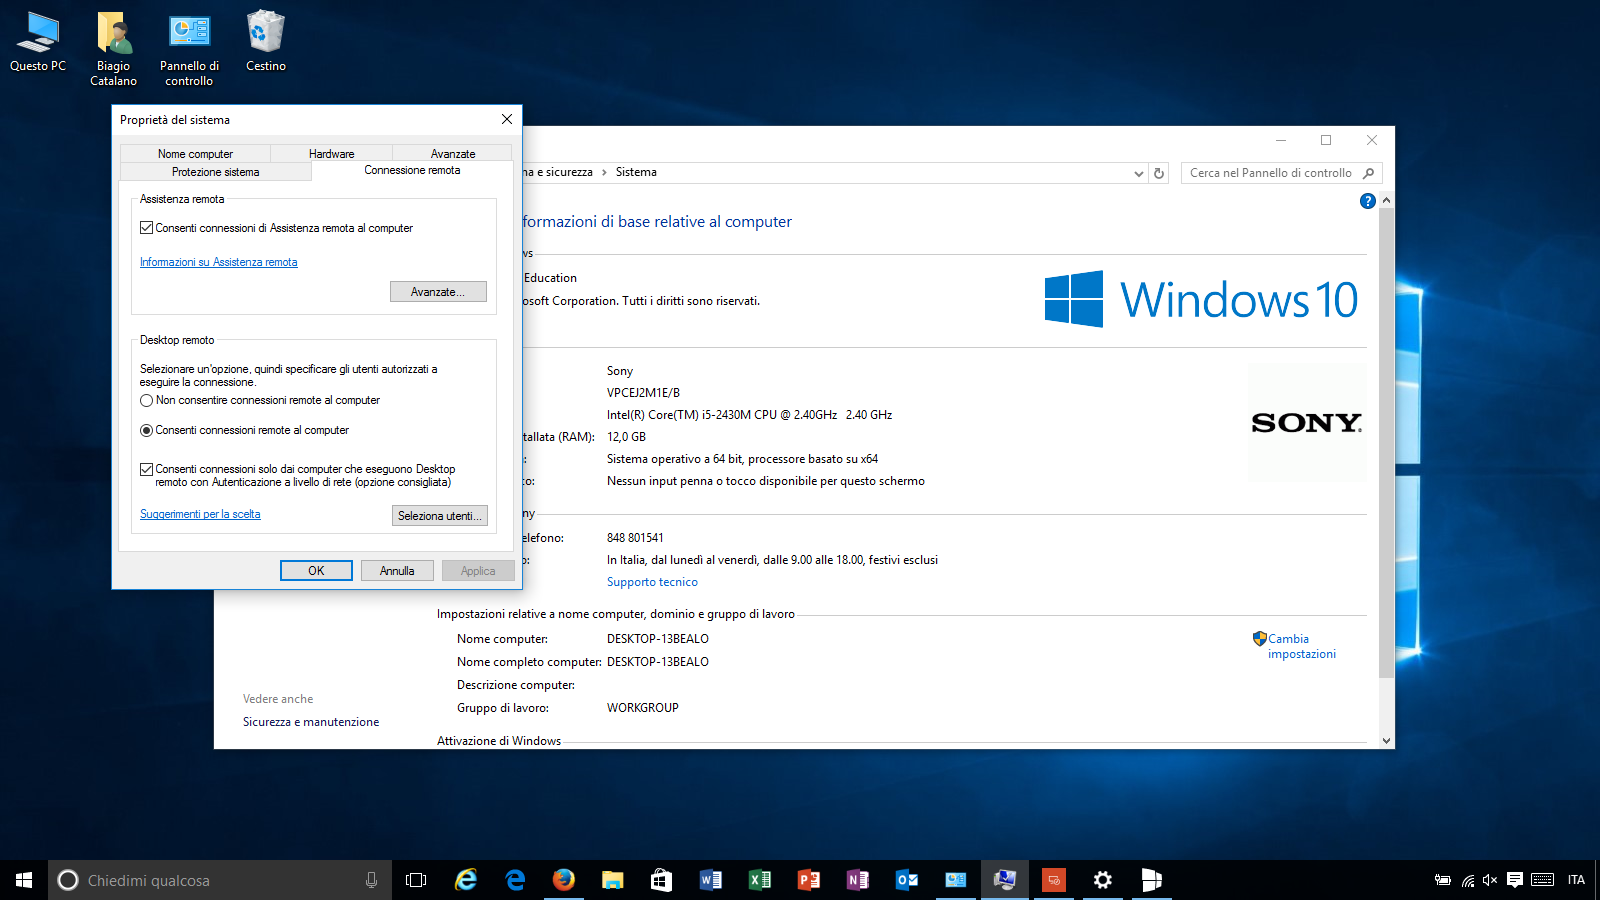Viewport: 1600px width, 900px height.
Task: Expand the breadcrumb arrow before Sistema
Action: [x=604, y=172]
